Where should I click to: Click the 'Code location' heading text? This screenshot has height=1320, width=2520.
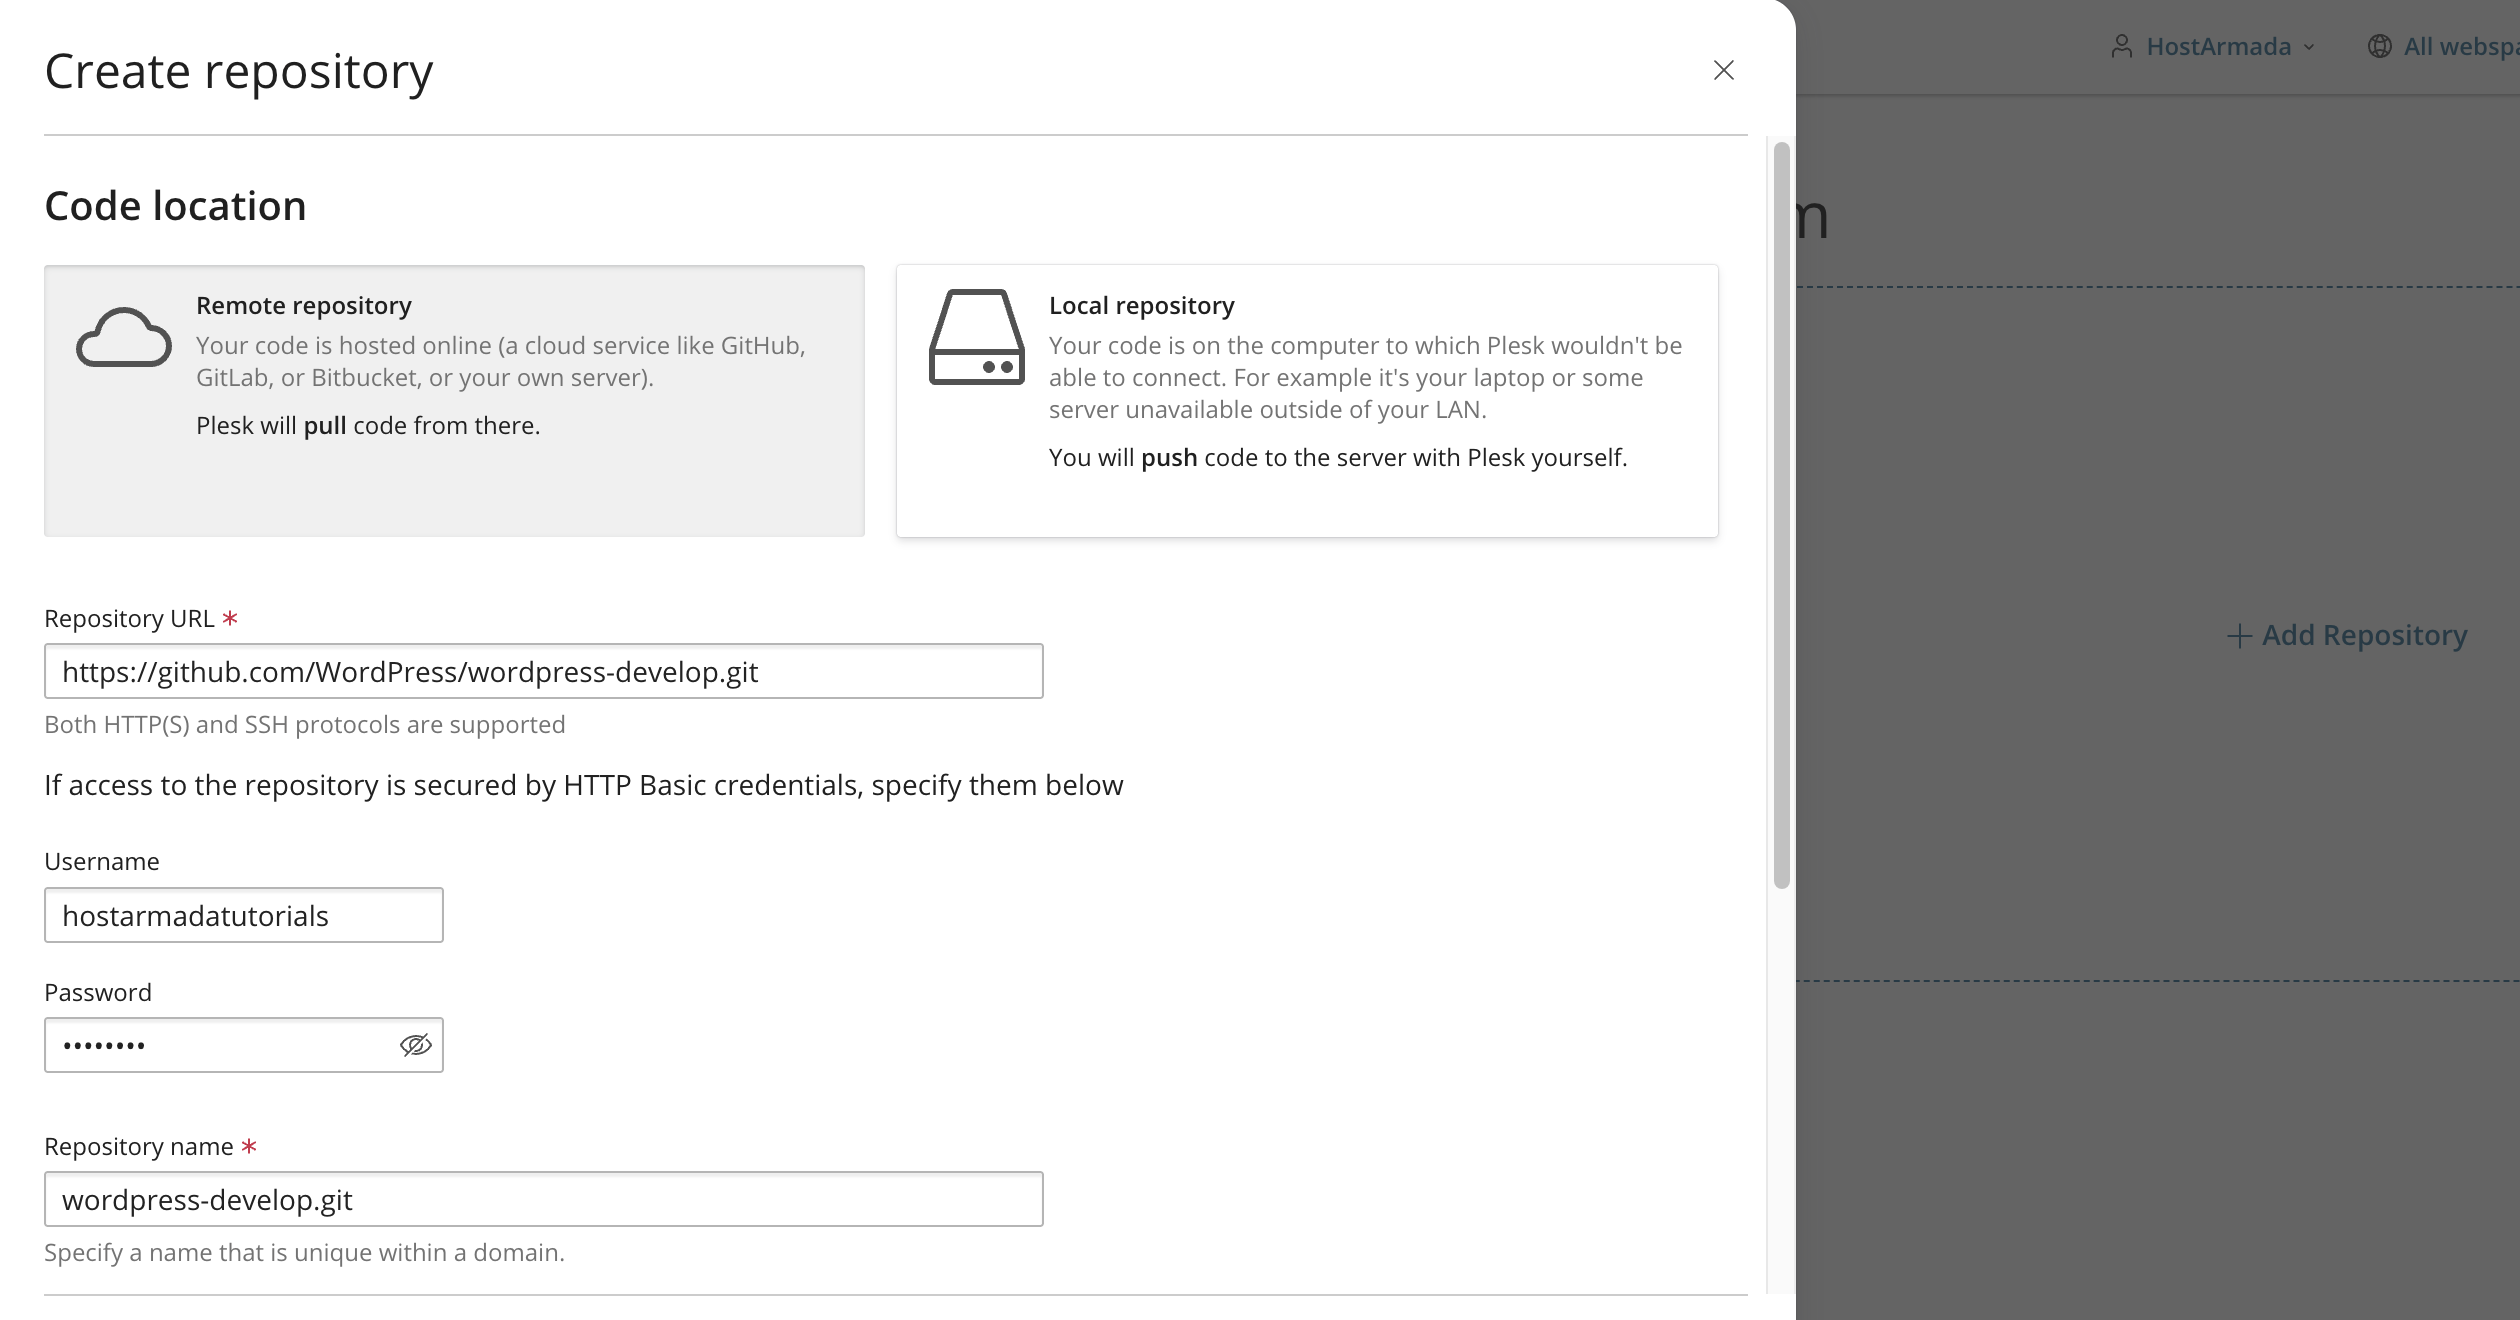coord(176,206)
